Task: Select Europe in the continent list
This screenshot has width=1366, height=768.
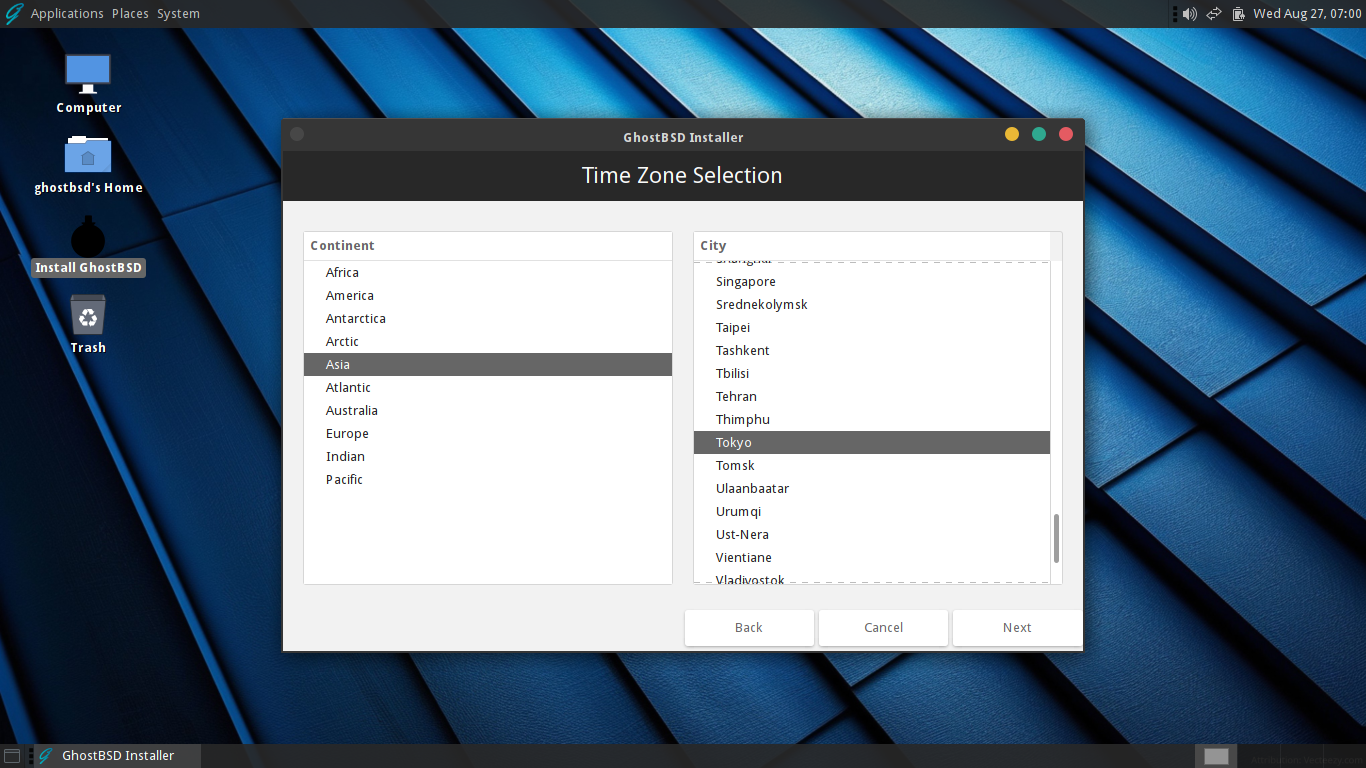Action: (488, 434)
